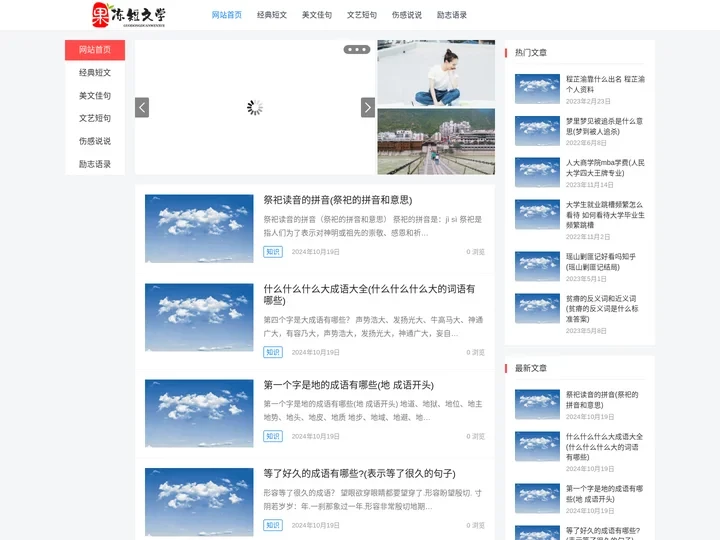Click thumbnail beside 程正渝靠什么出名 hot article
The image size is (720, 540).
[x=537, y=89]
